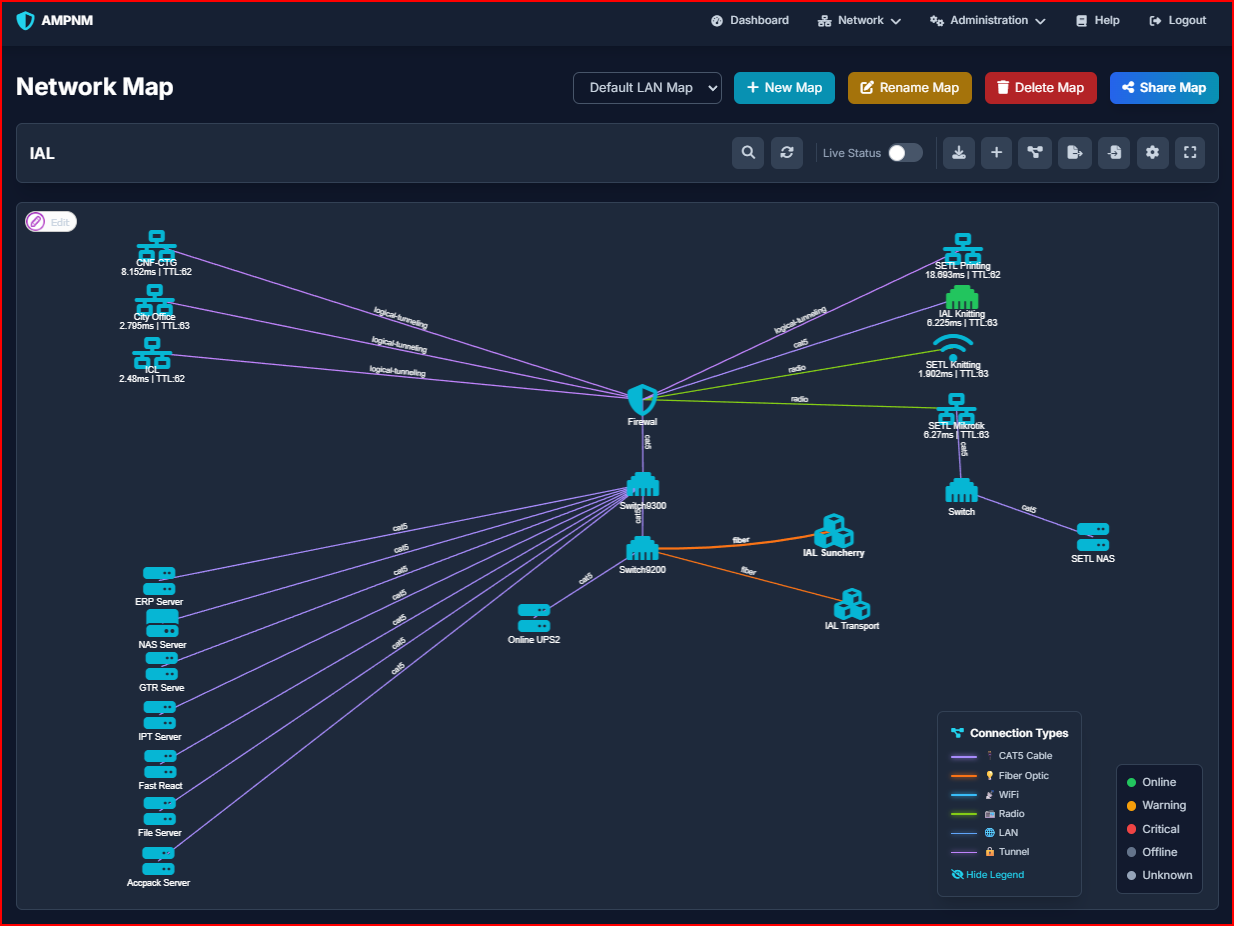The height and width of the screenshot is (926, 1234).
Task: Click the Offline legend label
Action: 1160,852
